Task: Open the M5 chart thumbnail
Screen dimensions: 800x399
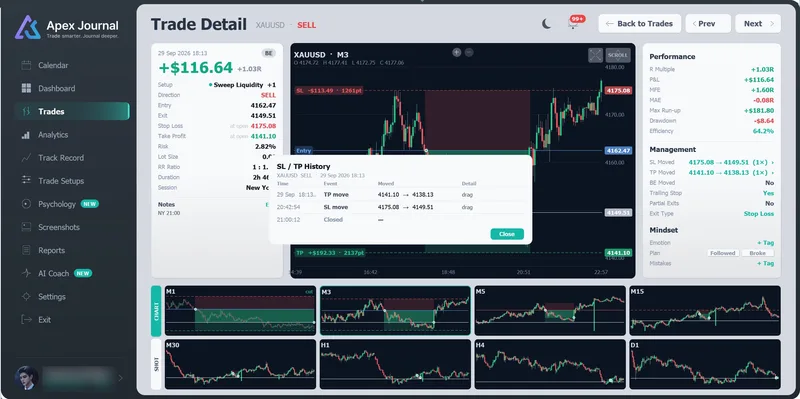Action: coord(550,311)
